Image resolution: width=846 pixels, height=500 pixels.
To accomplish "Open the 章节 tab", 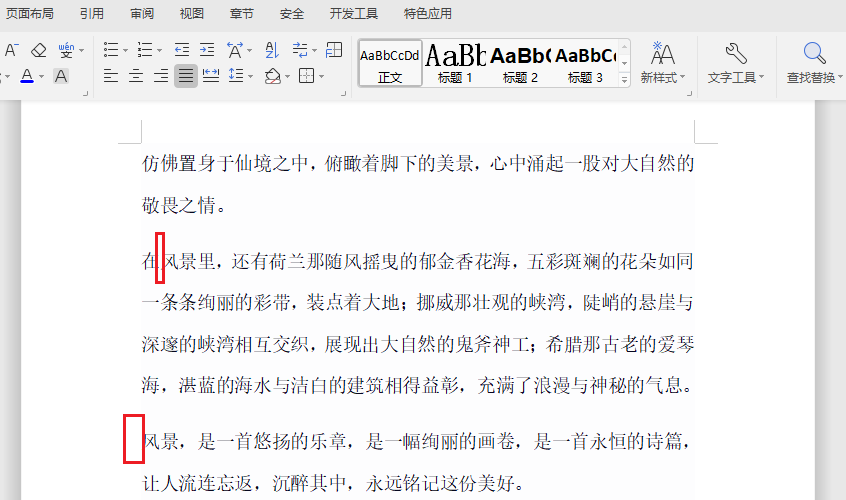I will pos(241,13).
